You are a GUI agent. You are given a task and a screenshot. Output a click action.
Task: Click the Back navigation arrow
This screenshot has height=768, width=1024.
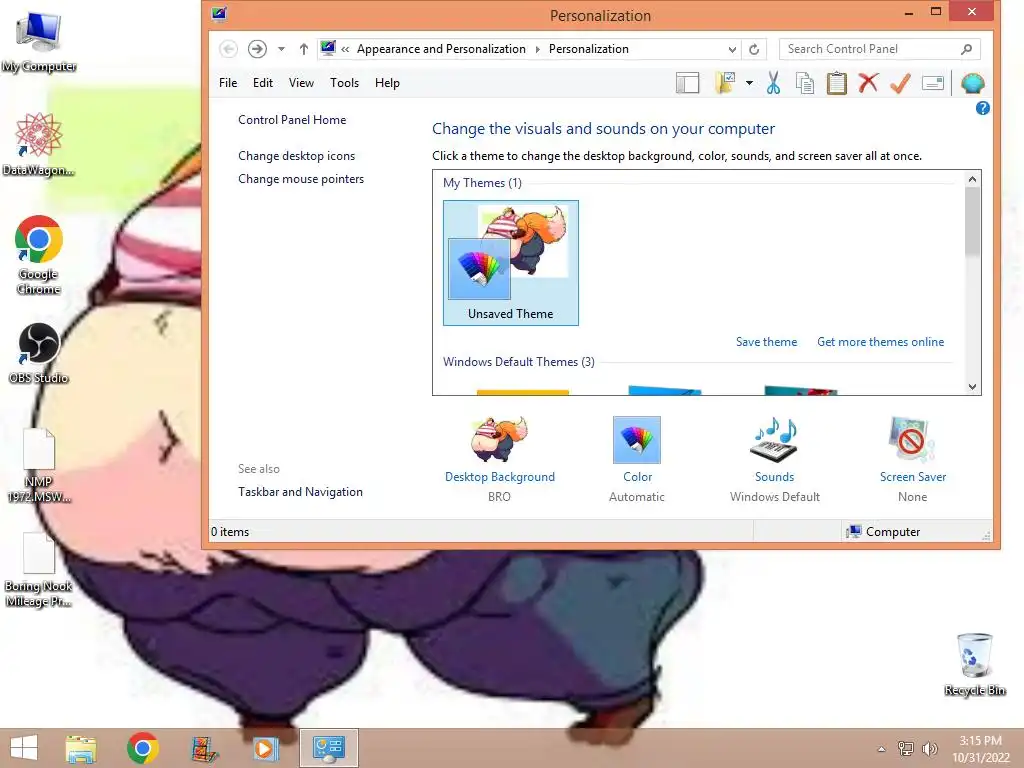(228, 49)
